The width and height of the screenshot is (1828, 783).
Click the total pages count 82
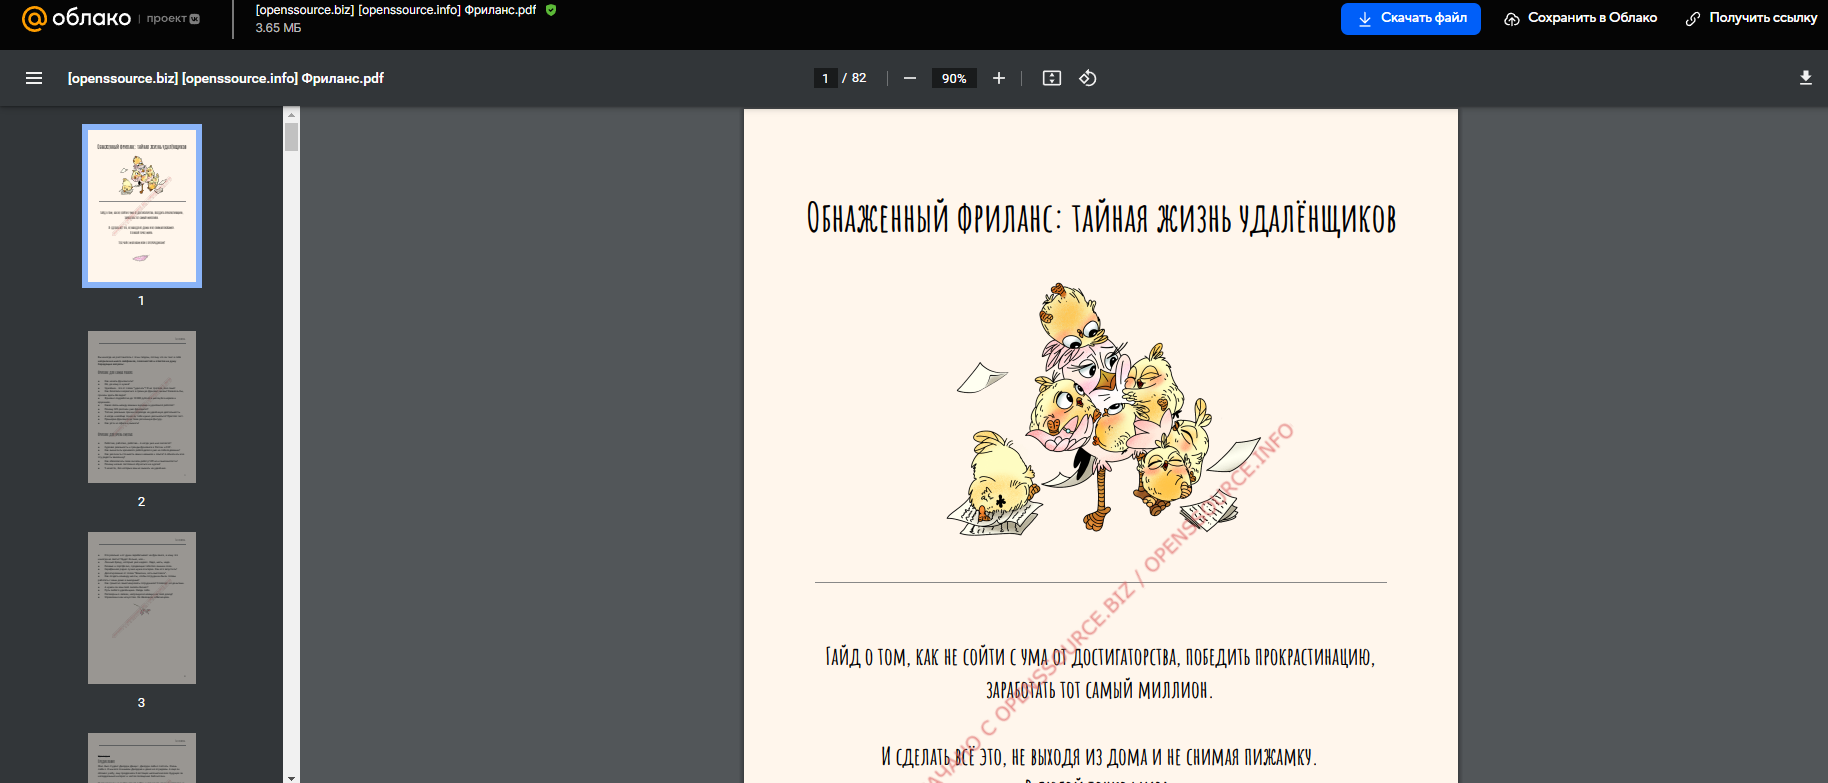click(x=859, y=78)
